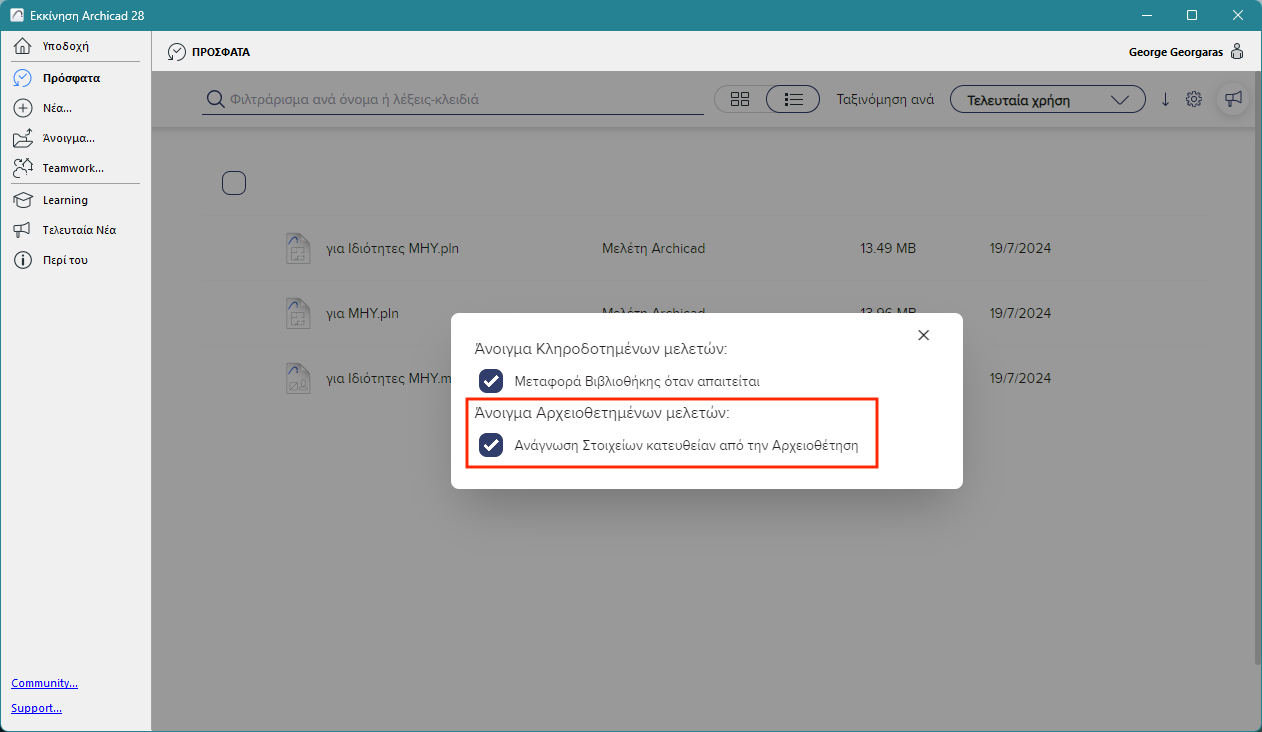This screenshot has width=1262, height=732.
Task: Click the Άνοιγμα Κληροδοτημένων μελετών heading
Action: tap(601, 349)
